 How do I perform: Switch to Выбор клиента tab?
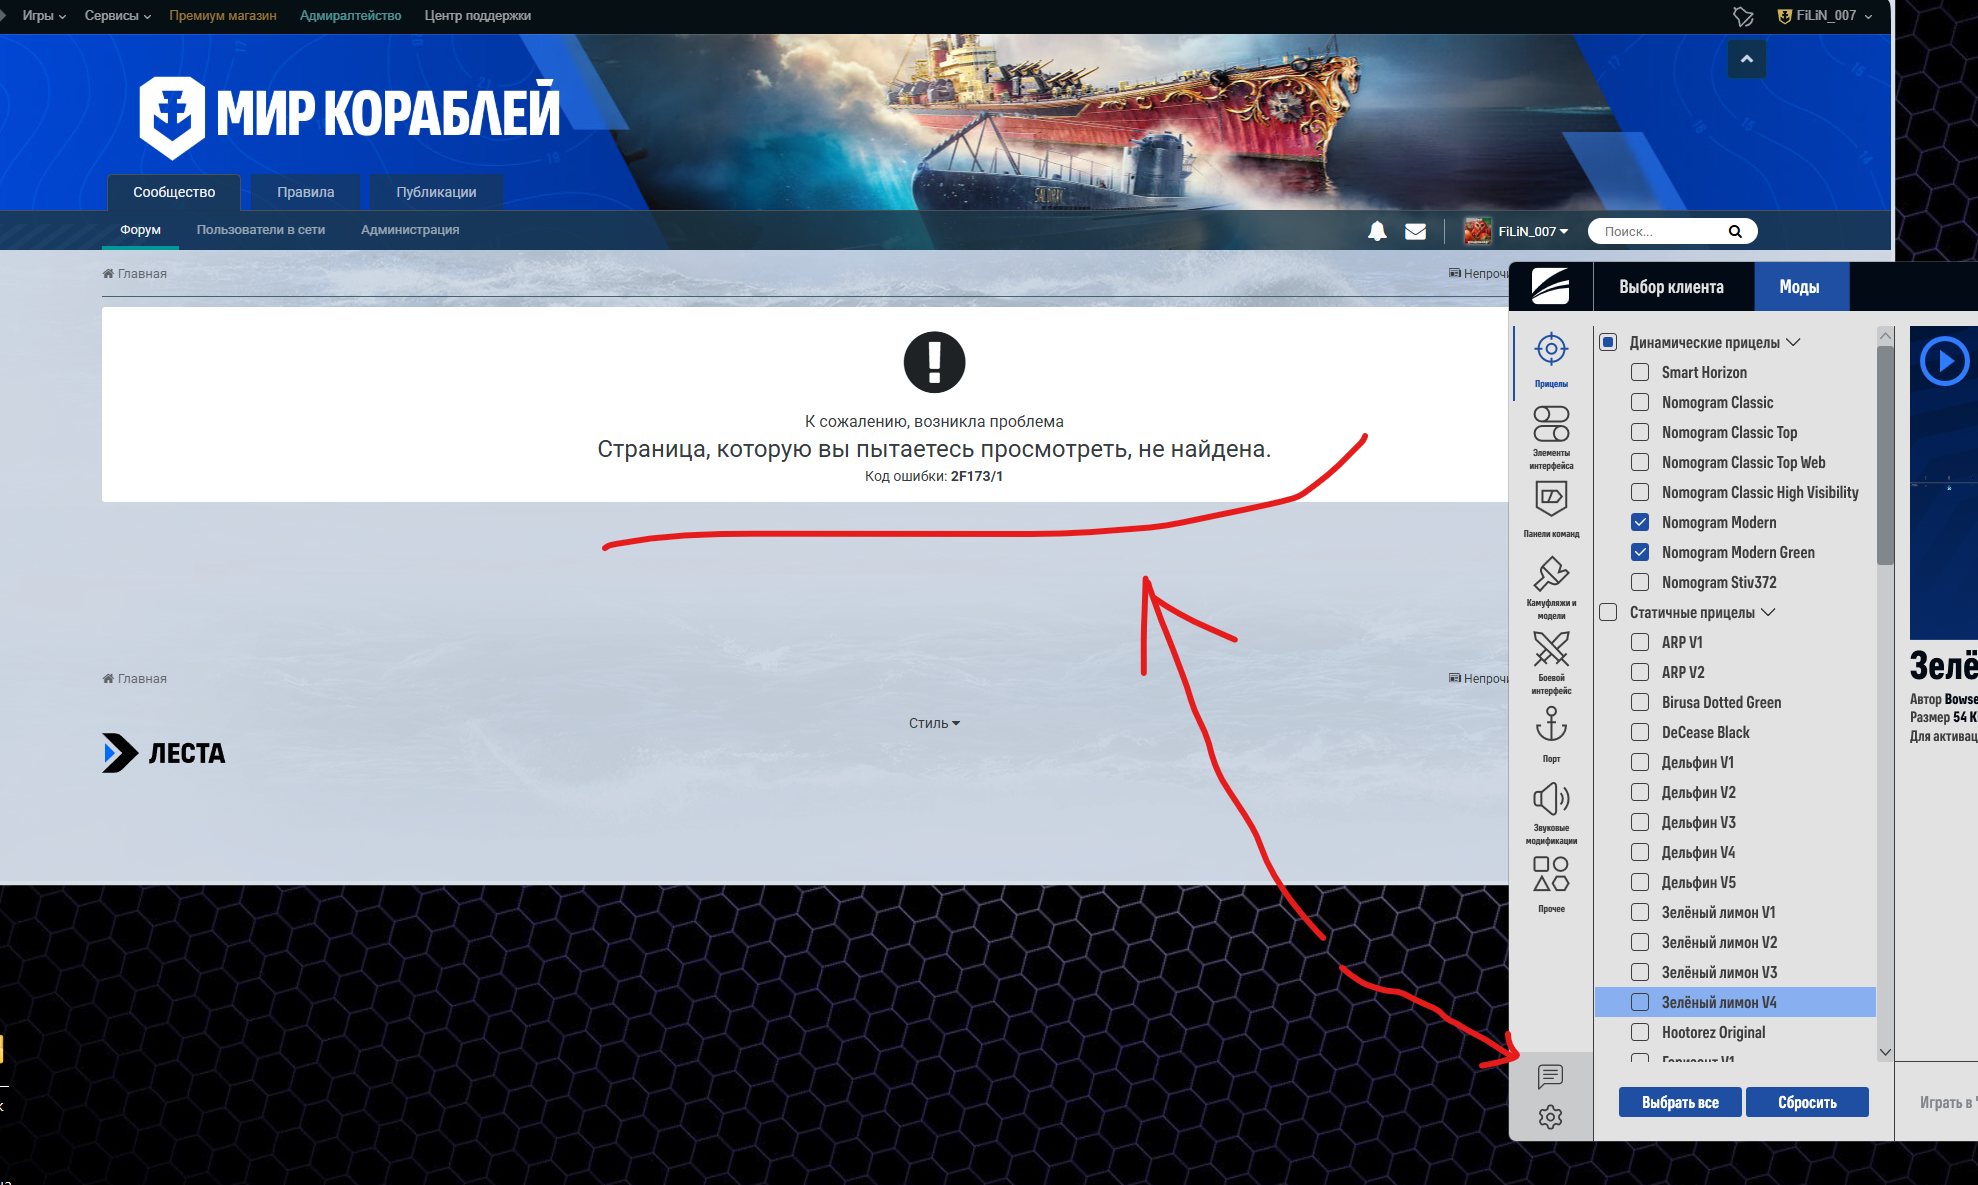(x=1671, y=287)
